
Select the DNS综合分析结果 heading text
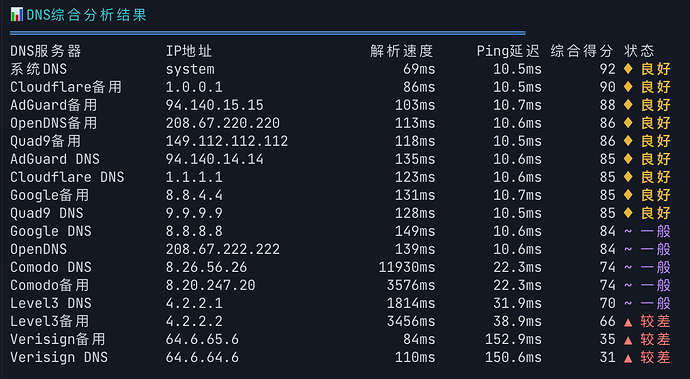click(x=86, y=15)
